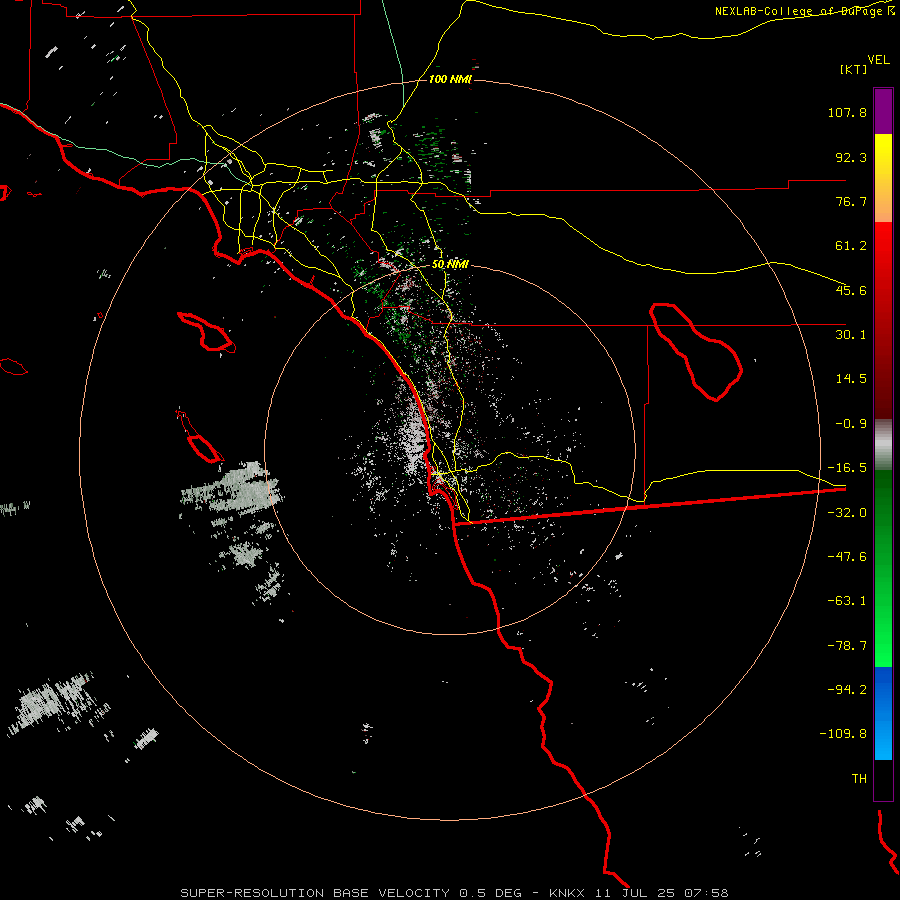Pick the gray near-zero segment of the color bar

click(x=883, y=445)
